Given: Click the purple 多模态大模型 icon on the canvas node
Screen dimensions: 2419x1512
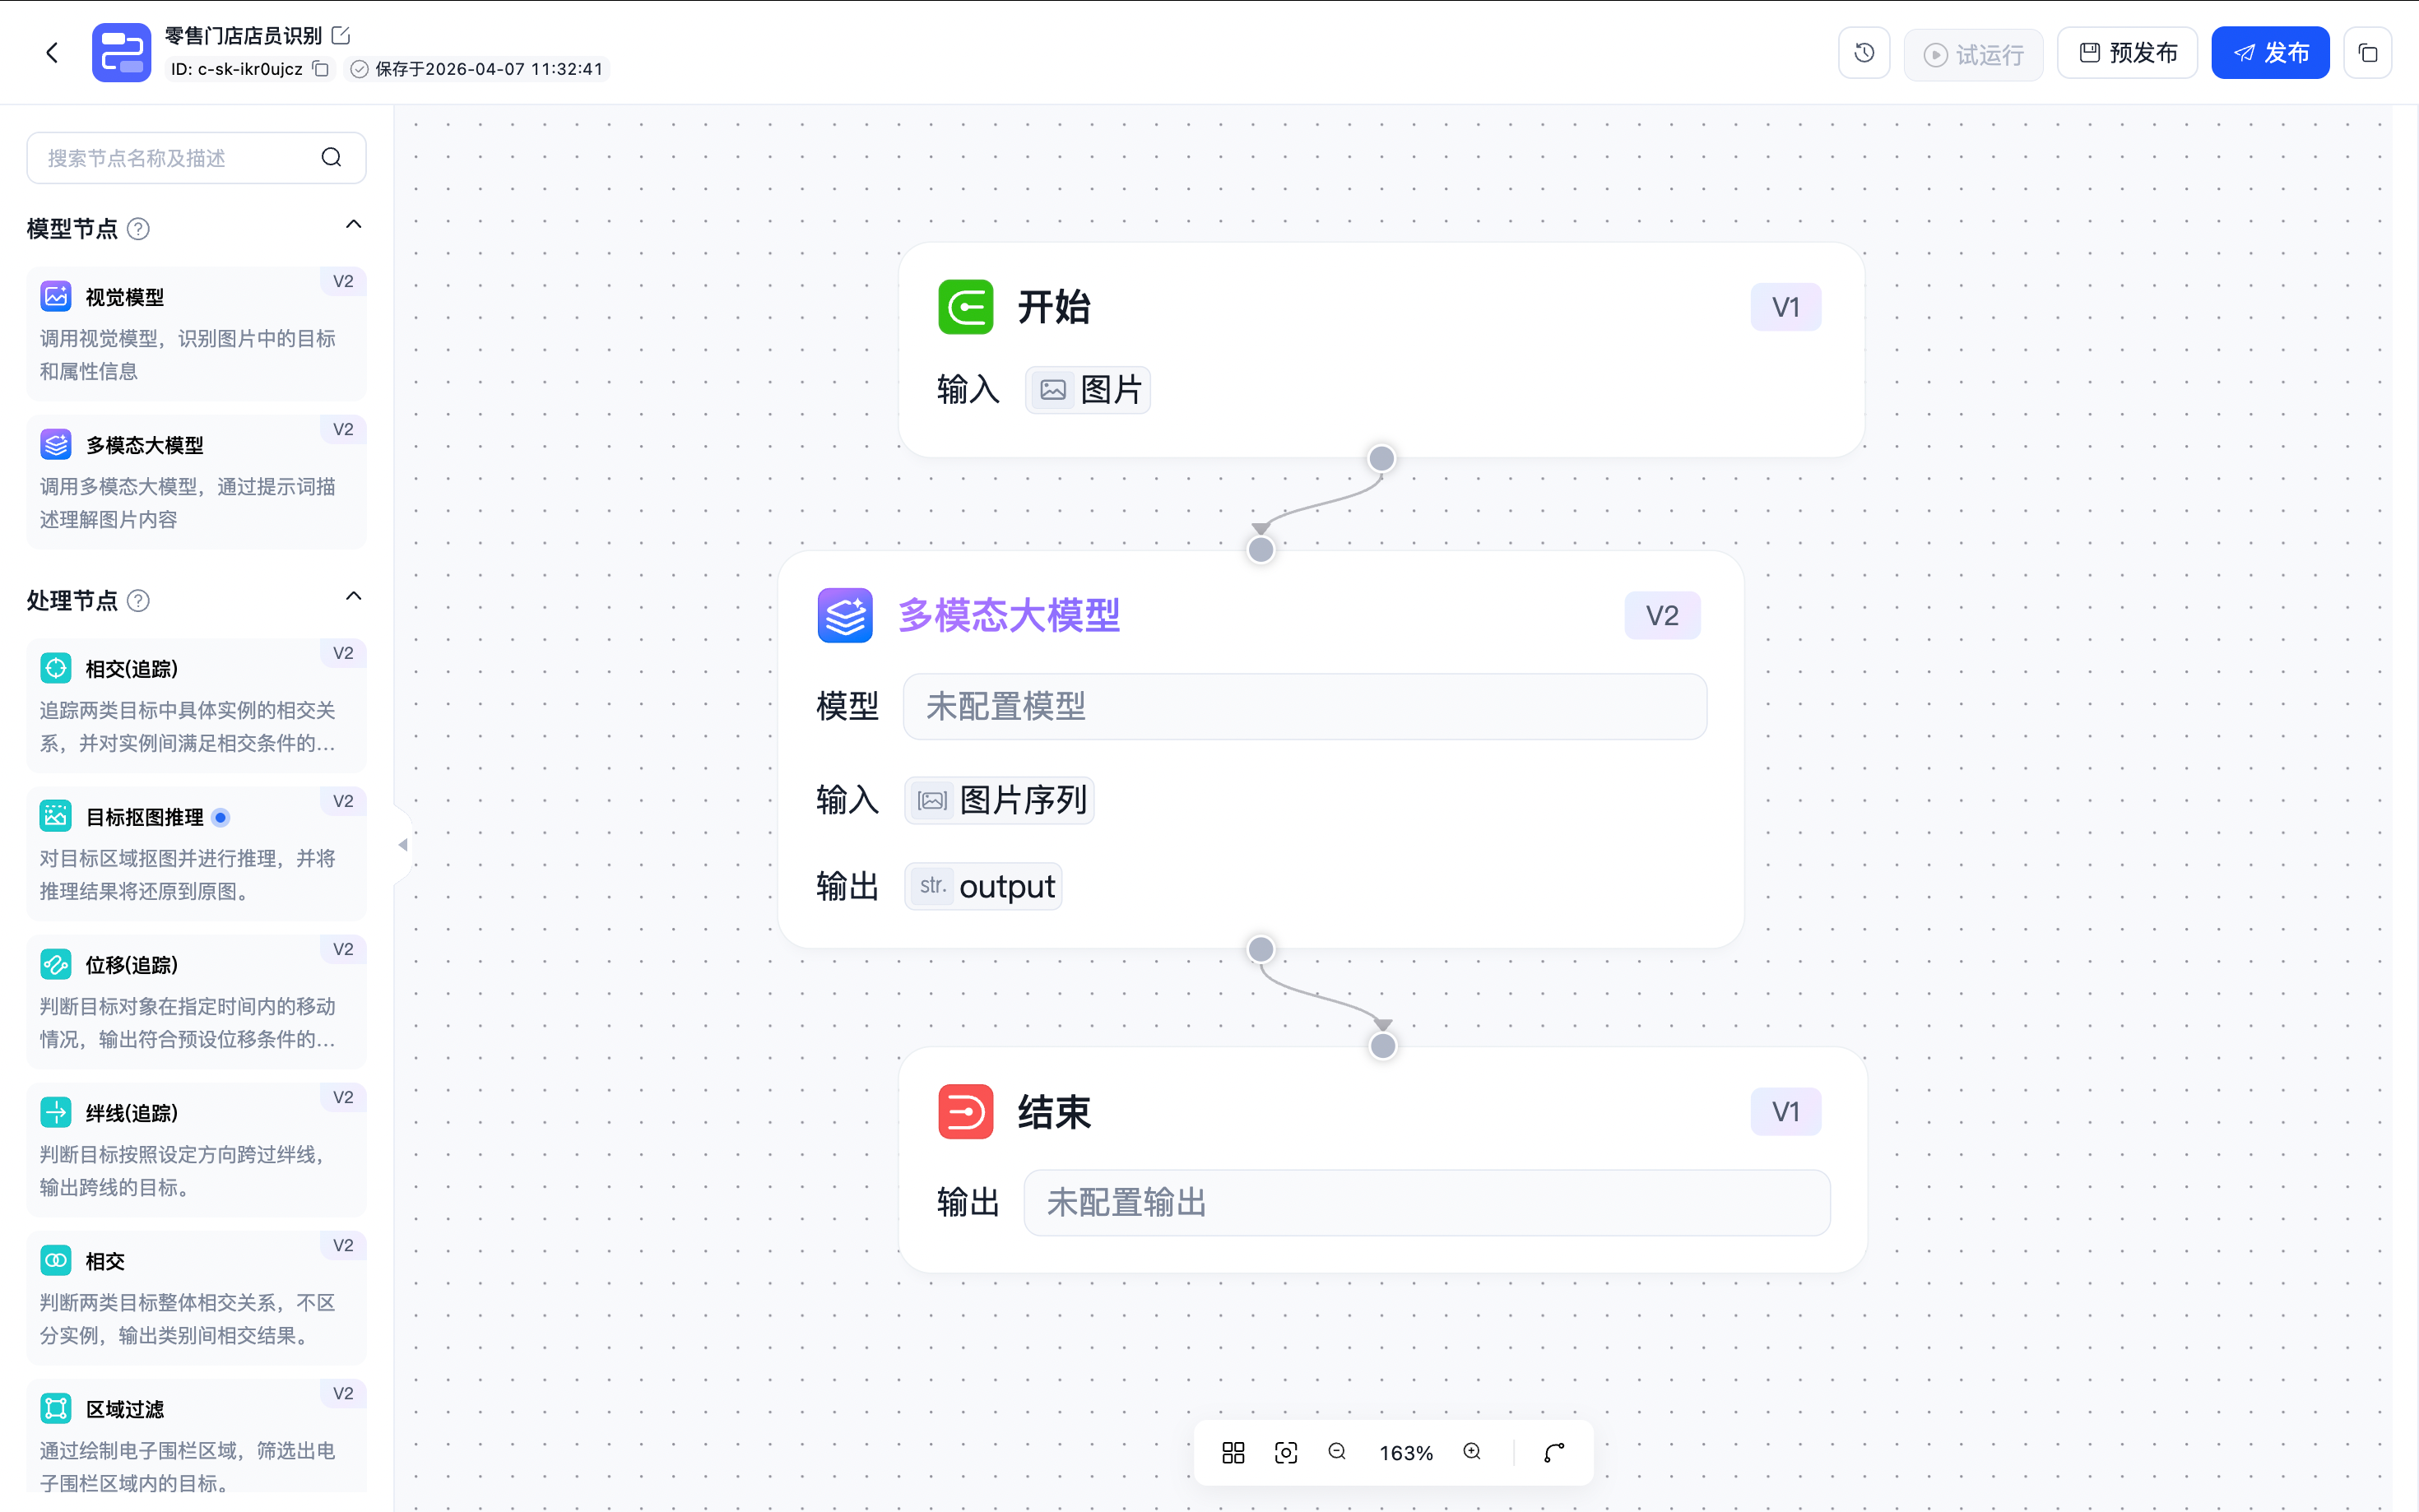Looking at the screenshot, I should coord(845,615).
